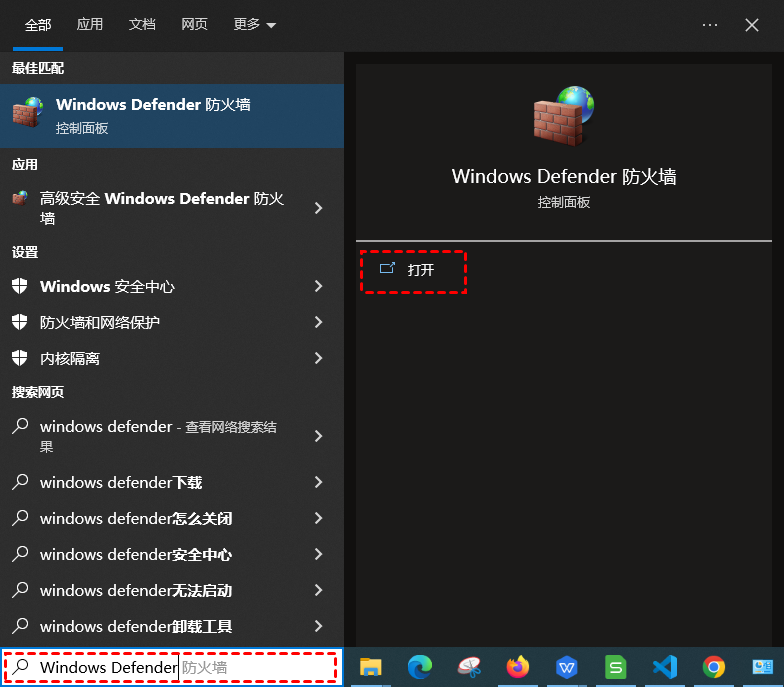
Task: Click the magnifier icon next to windows defender安全中心
Action: (20, 554)
